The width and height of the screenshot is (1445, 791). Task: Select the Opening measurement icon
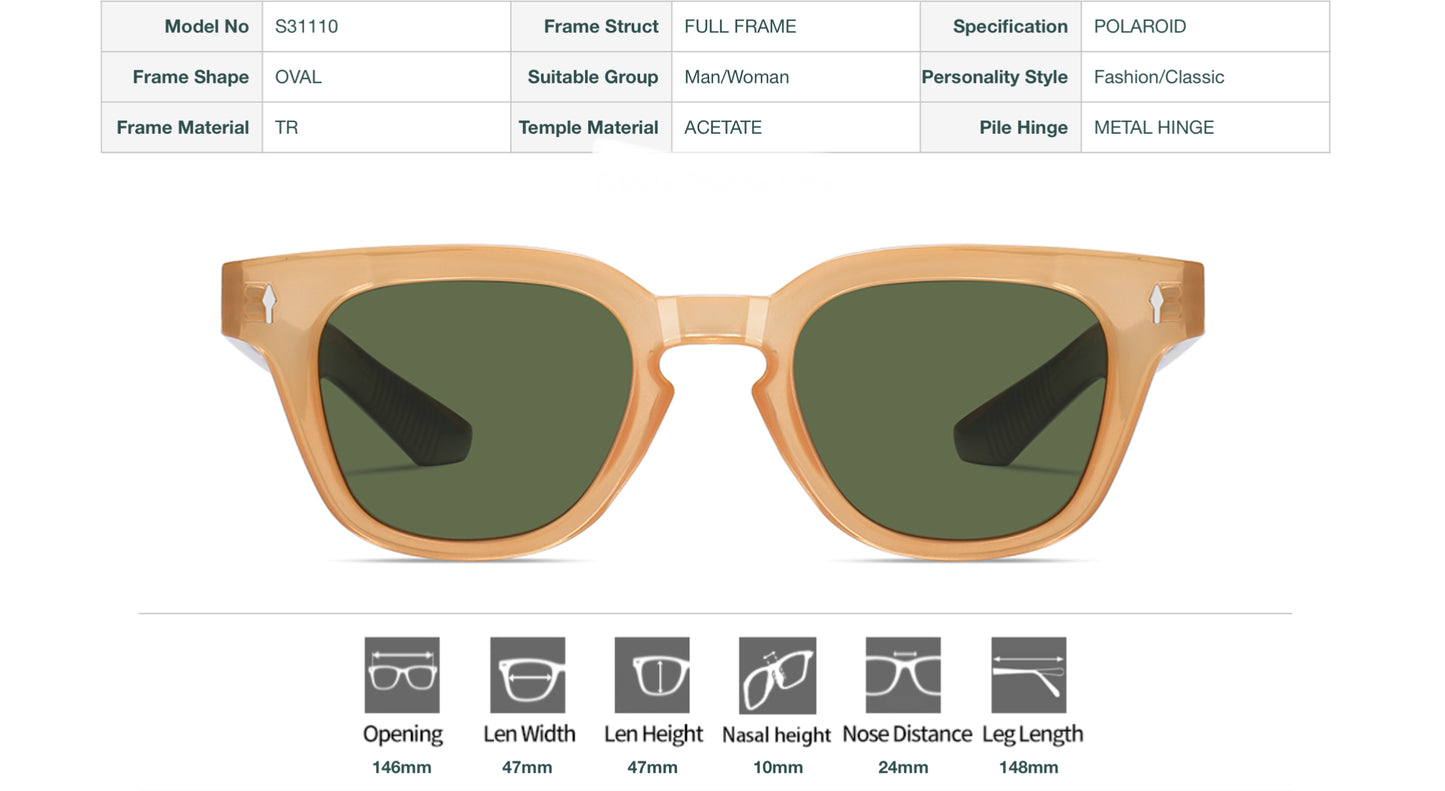[402, 674]
